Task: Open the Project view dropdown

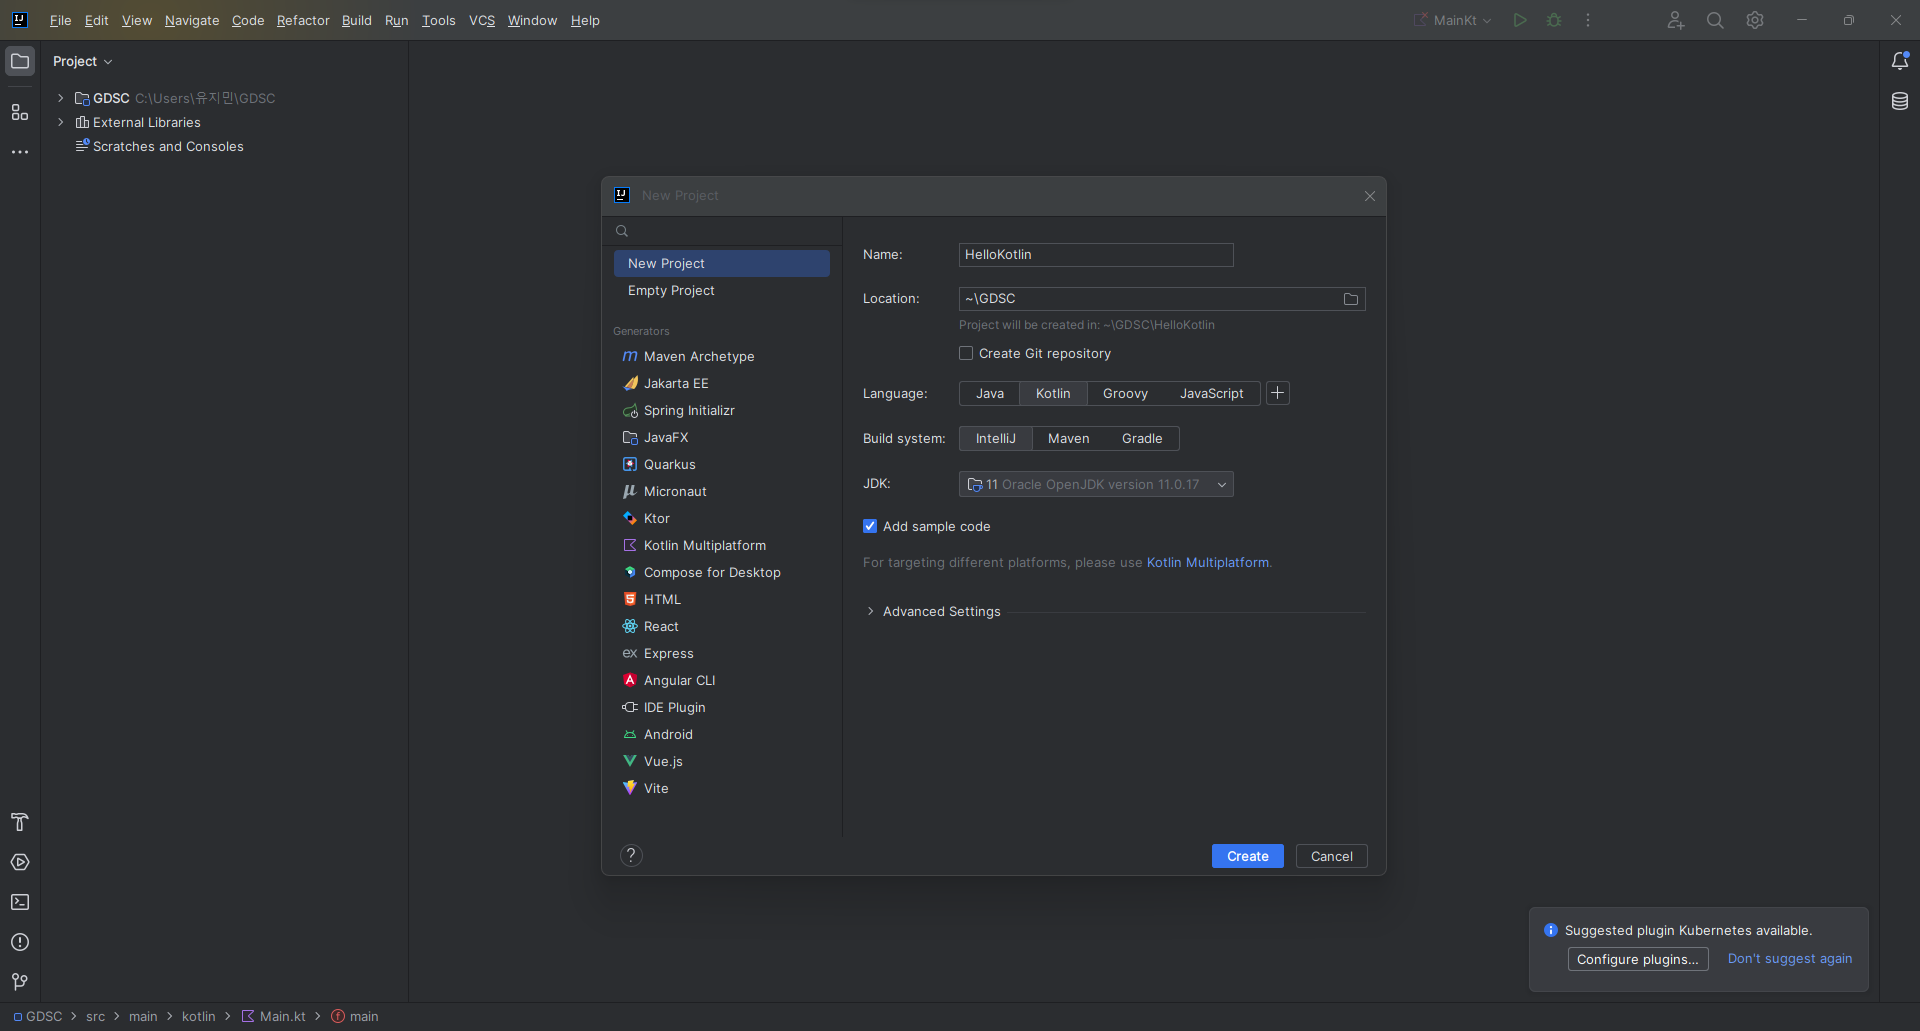Action: 83,61
